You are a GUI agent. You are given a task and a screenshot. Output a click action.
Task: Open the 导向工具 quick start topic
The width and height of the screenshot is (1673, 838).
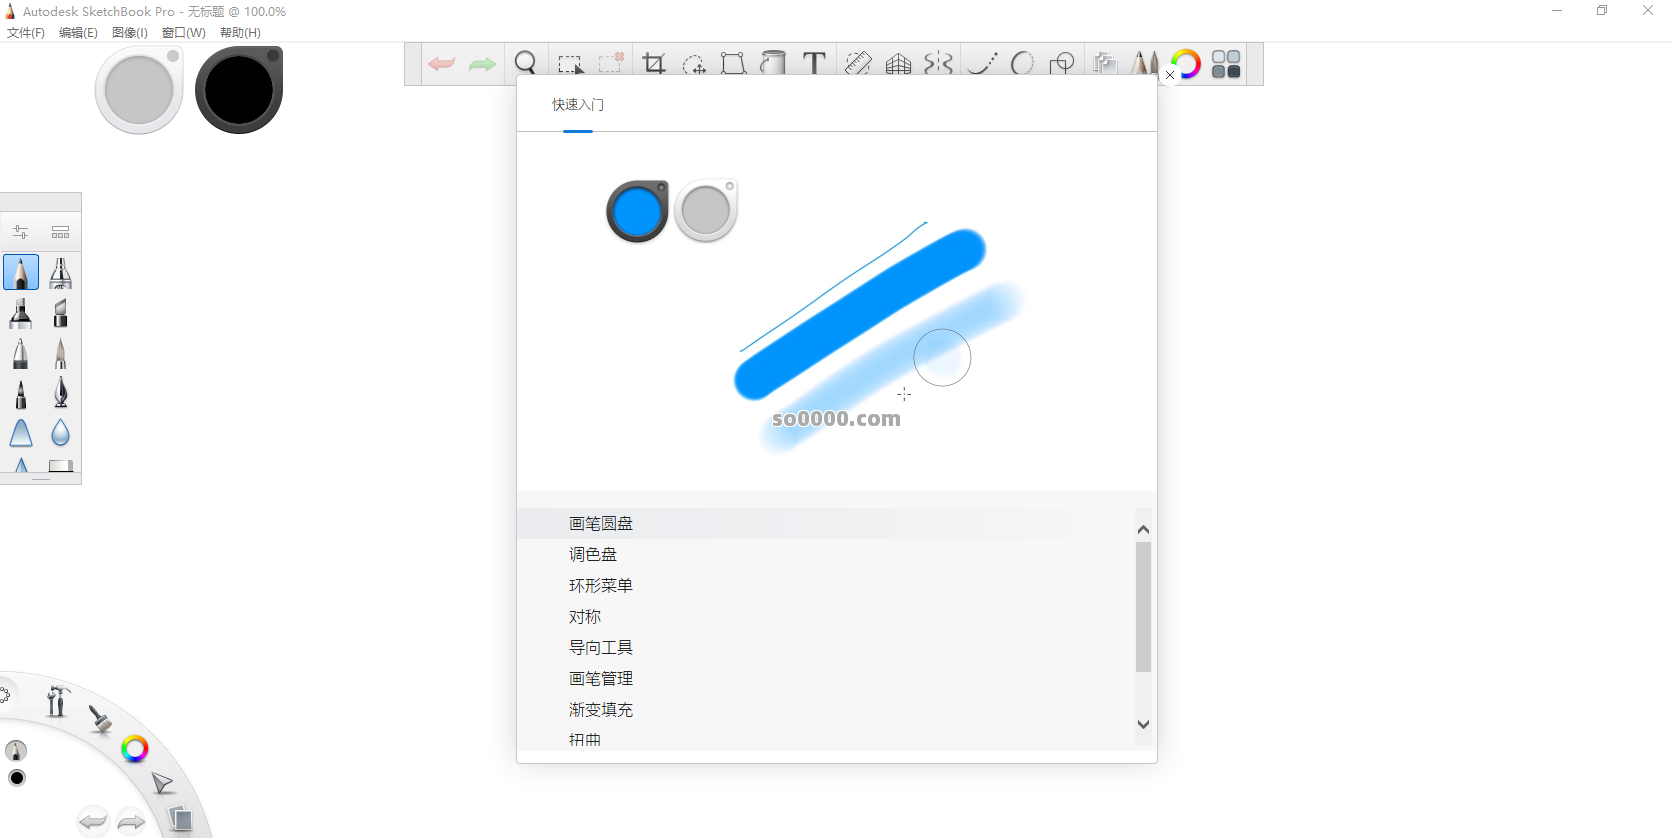coord(601,647)
